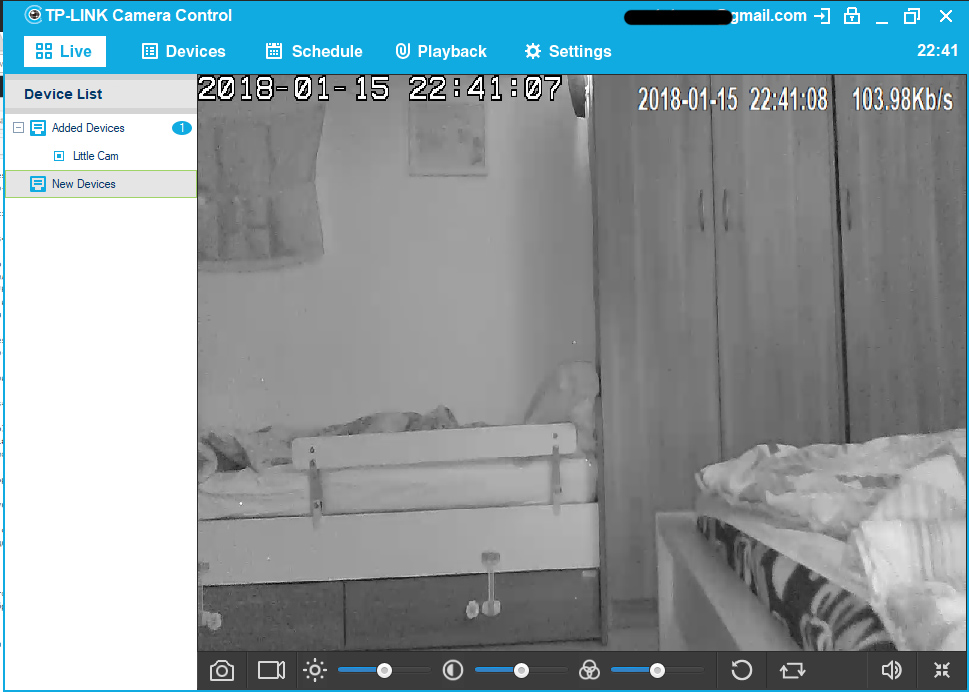This screenshot has width=969, height=692.
Task: Switch to the Devices tab
Action: [184, 51]
